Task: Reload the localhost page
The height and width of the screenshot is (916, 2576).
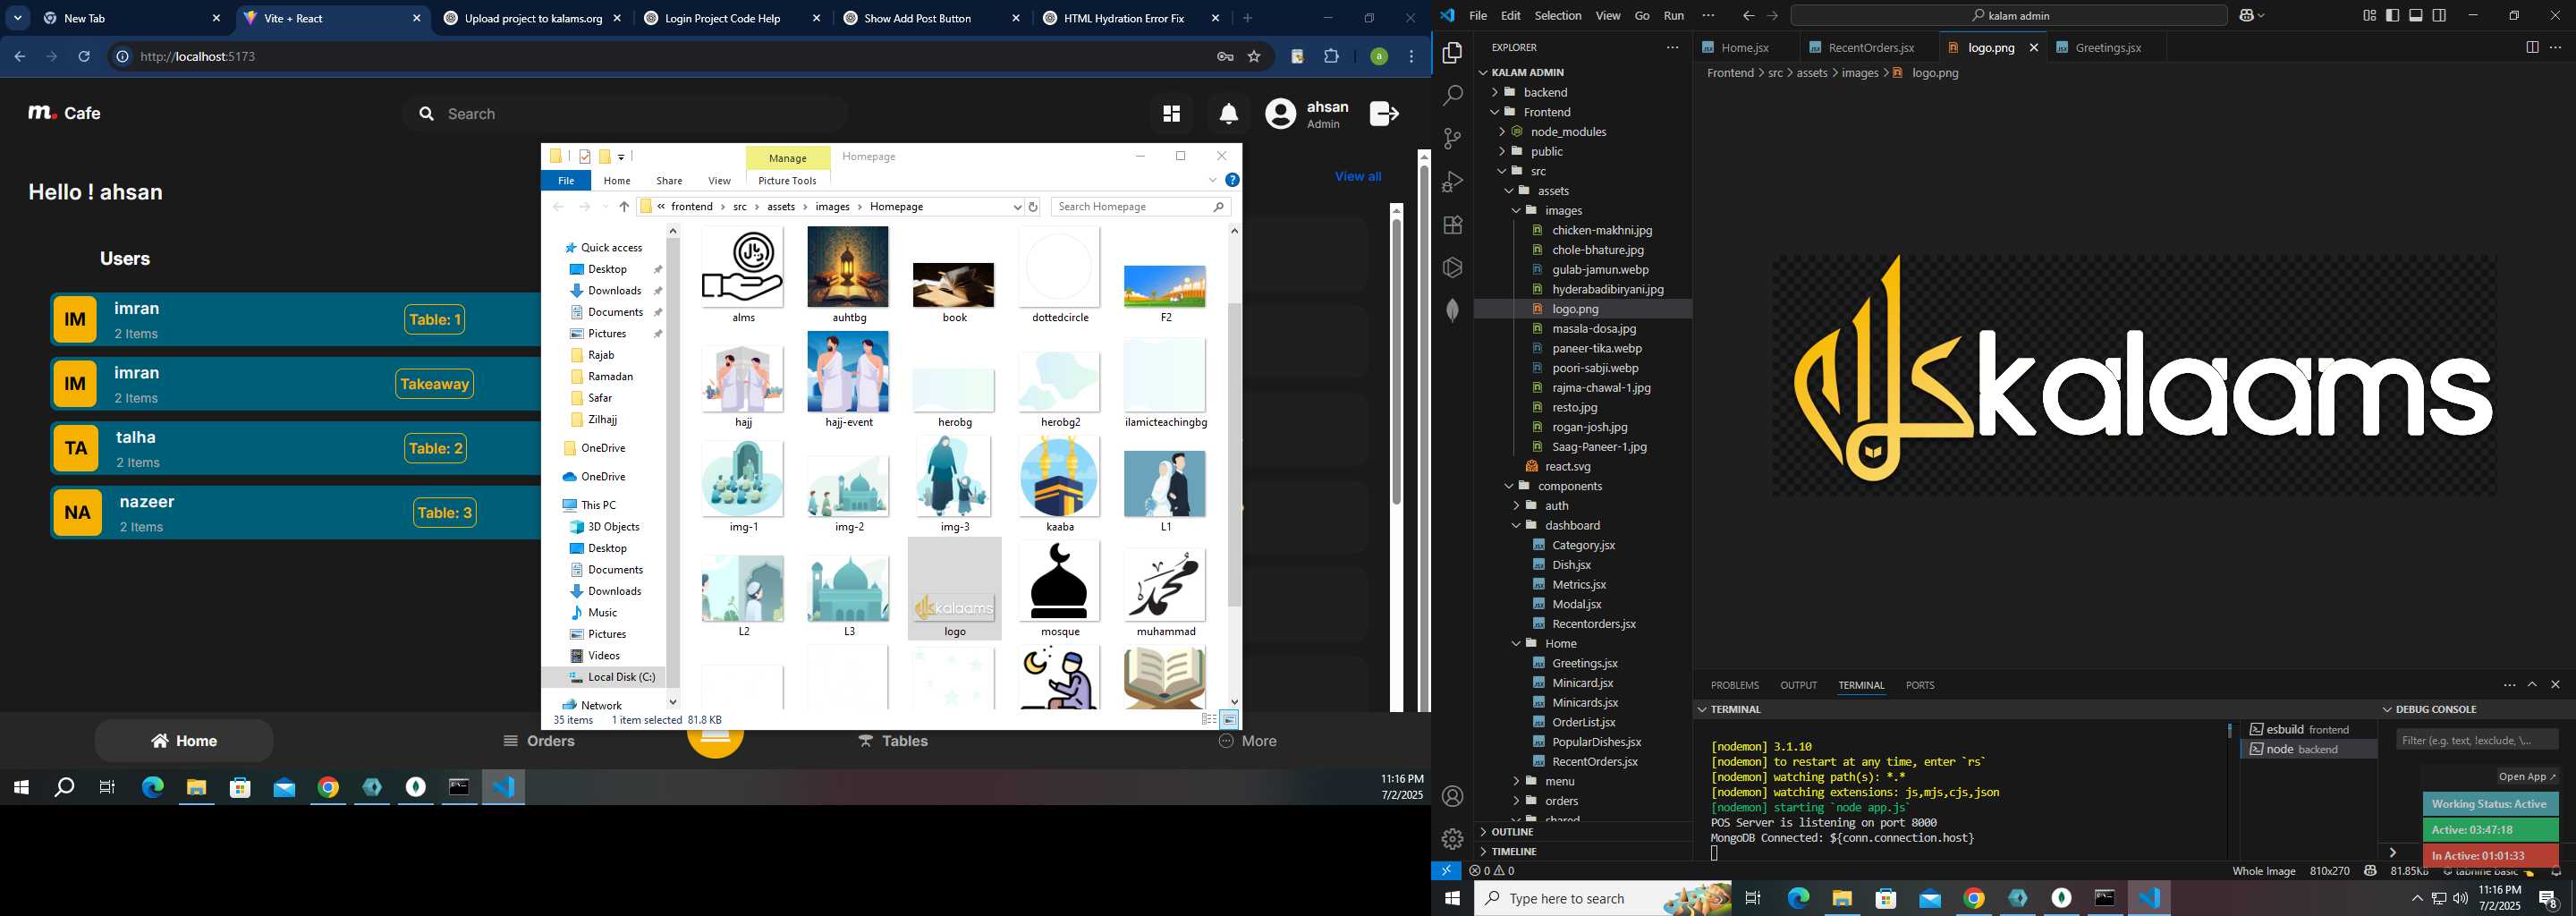Action: click(x=84, y=57)
